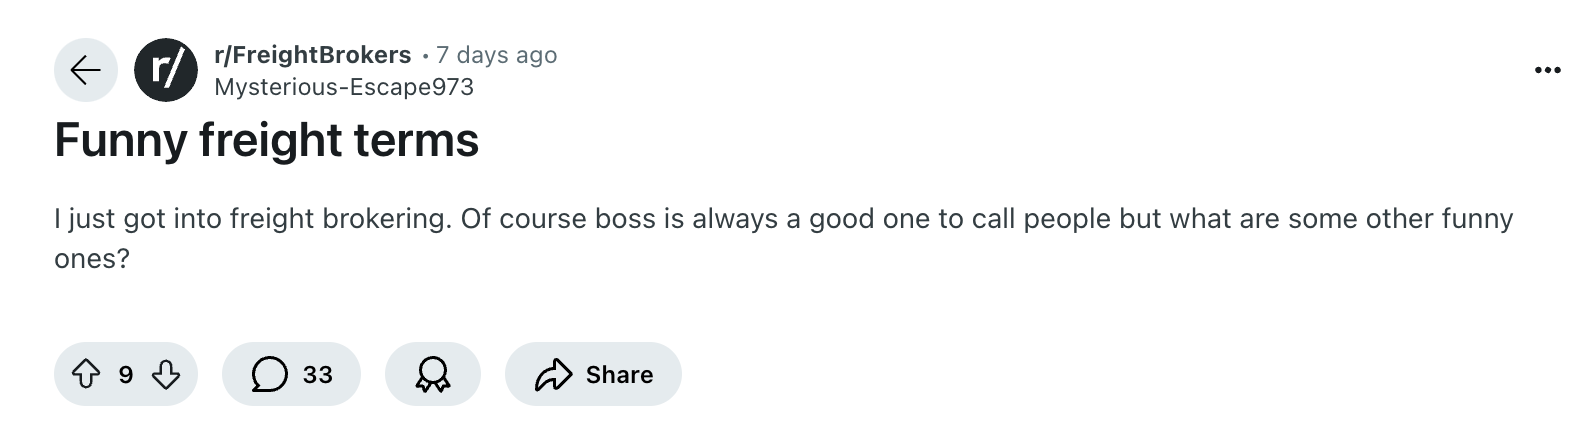The height and width of the screenshot is (430, 1592).
Task: Open the three-dot post options menu
Action: point(1547,70)
